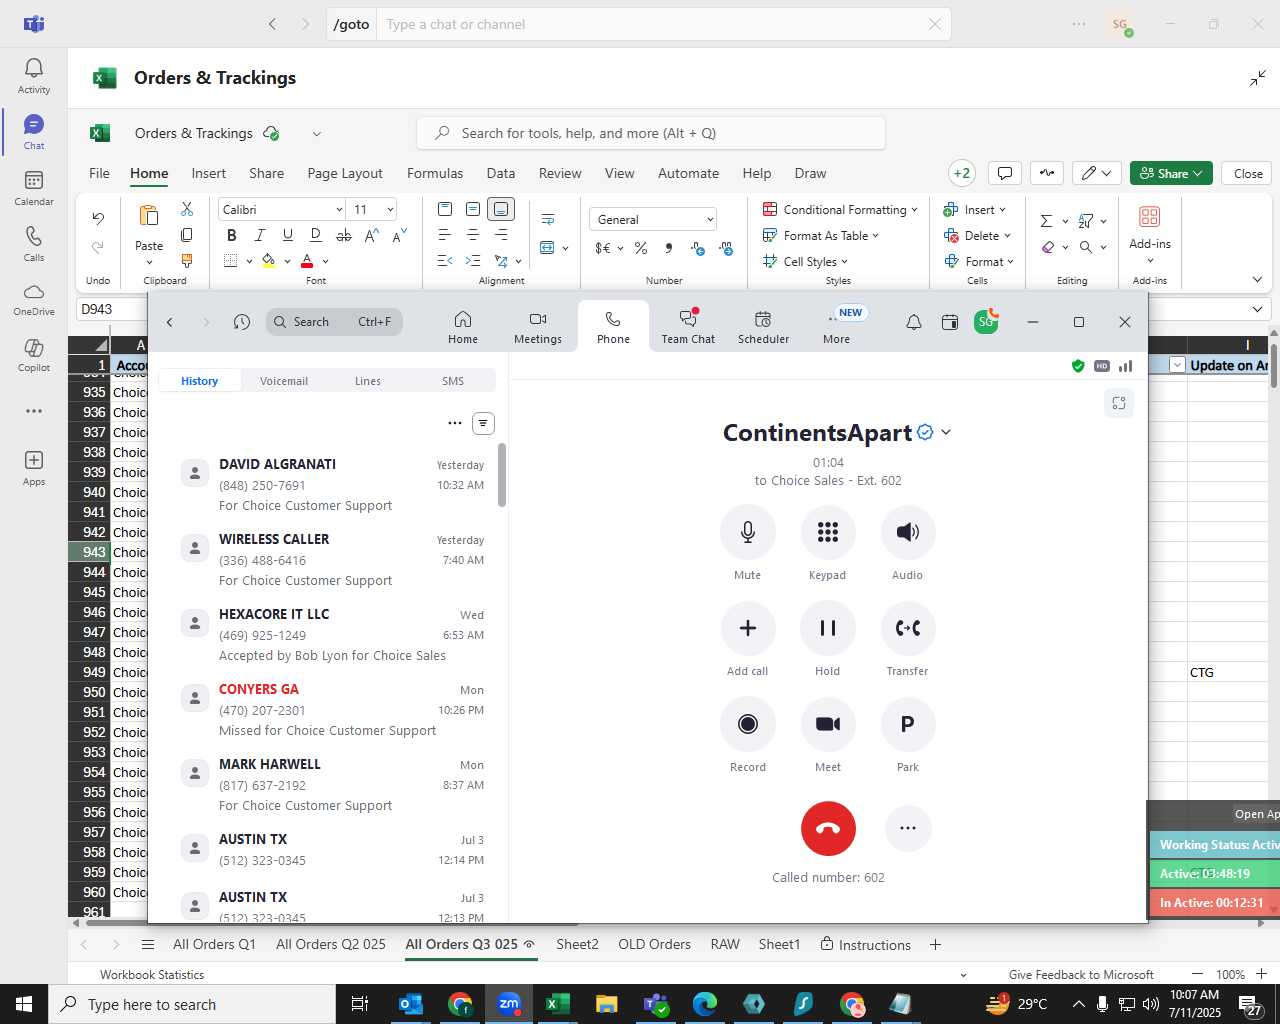This screenshot has width=1280, height=1024.
Task: Open the Add-ins icon
Action: [x=1150, y=216]
